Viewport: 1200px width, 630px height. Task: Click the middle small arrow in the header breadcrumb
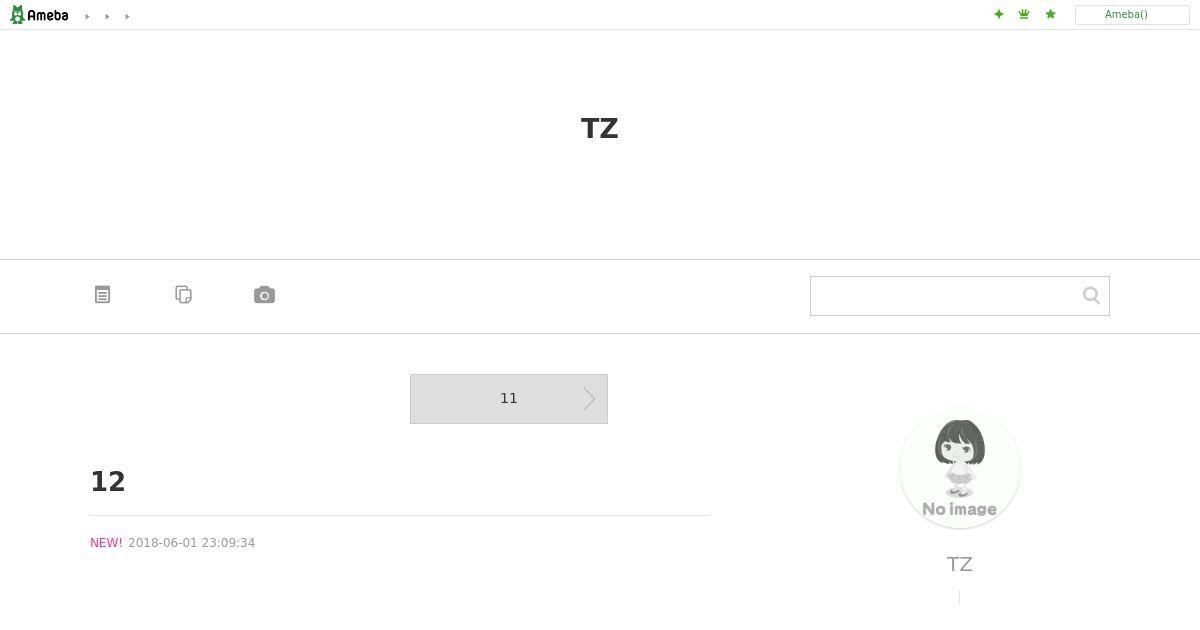(107, 16)
